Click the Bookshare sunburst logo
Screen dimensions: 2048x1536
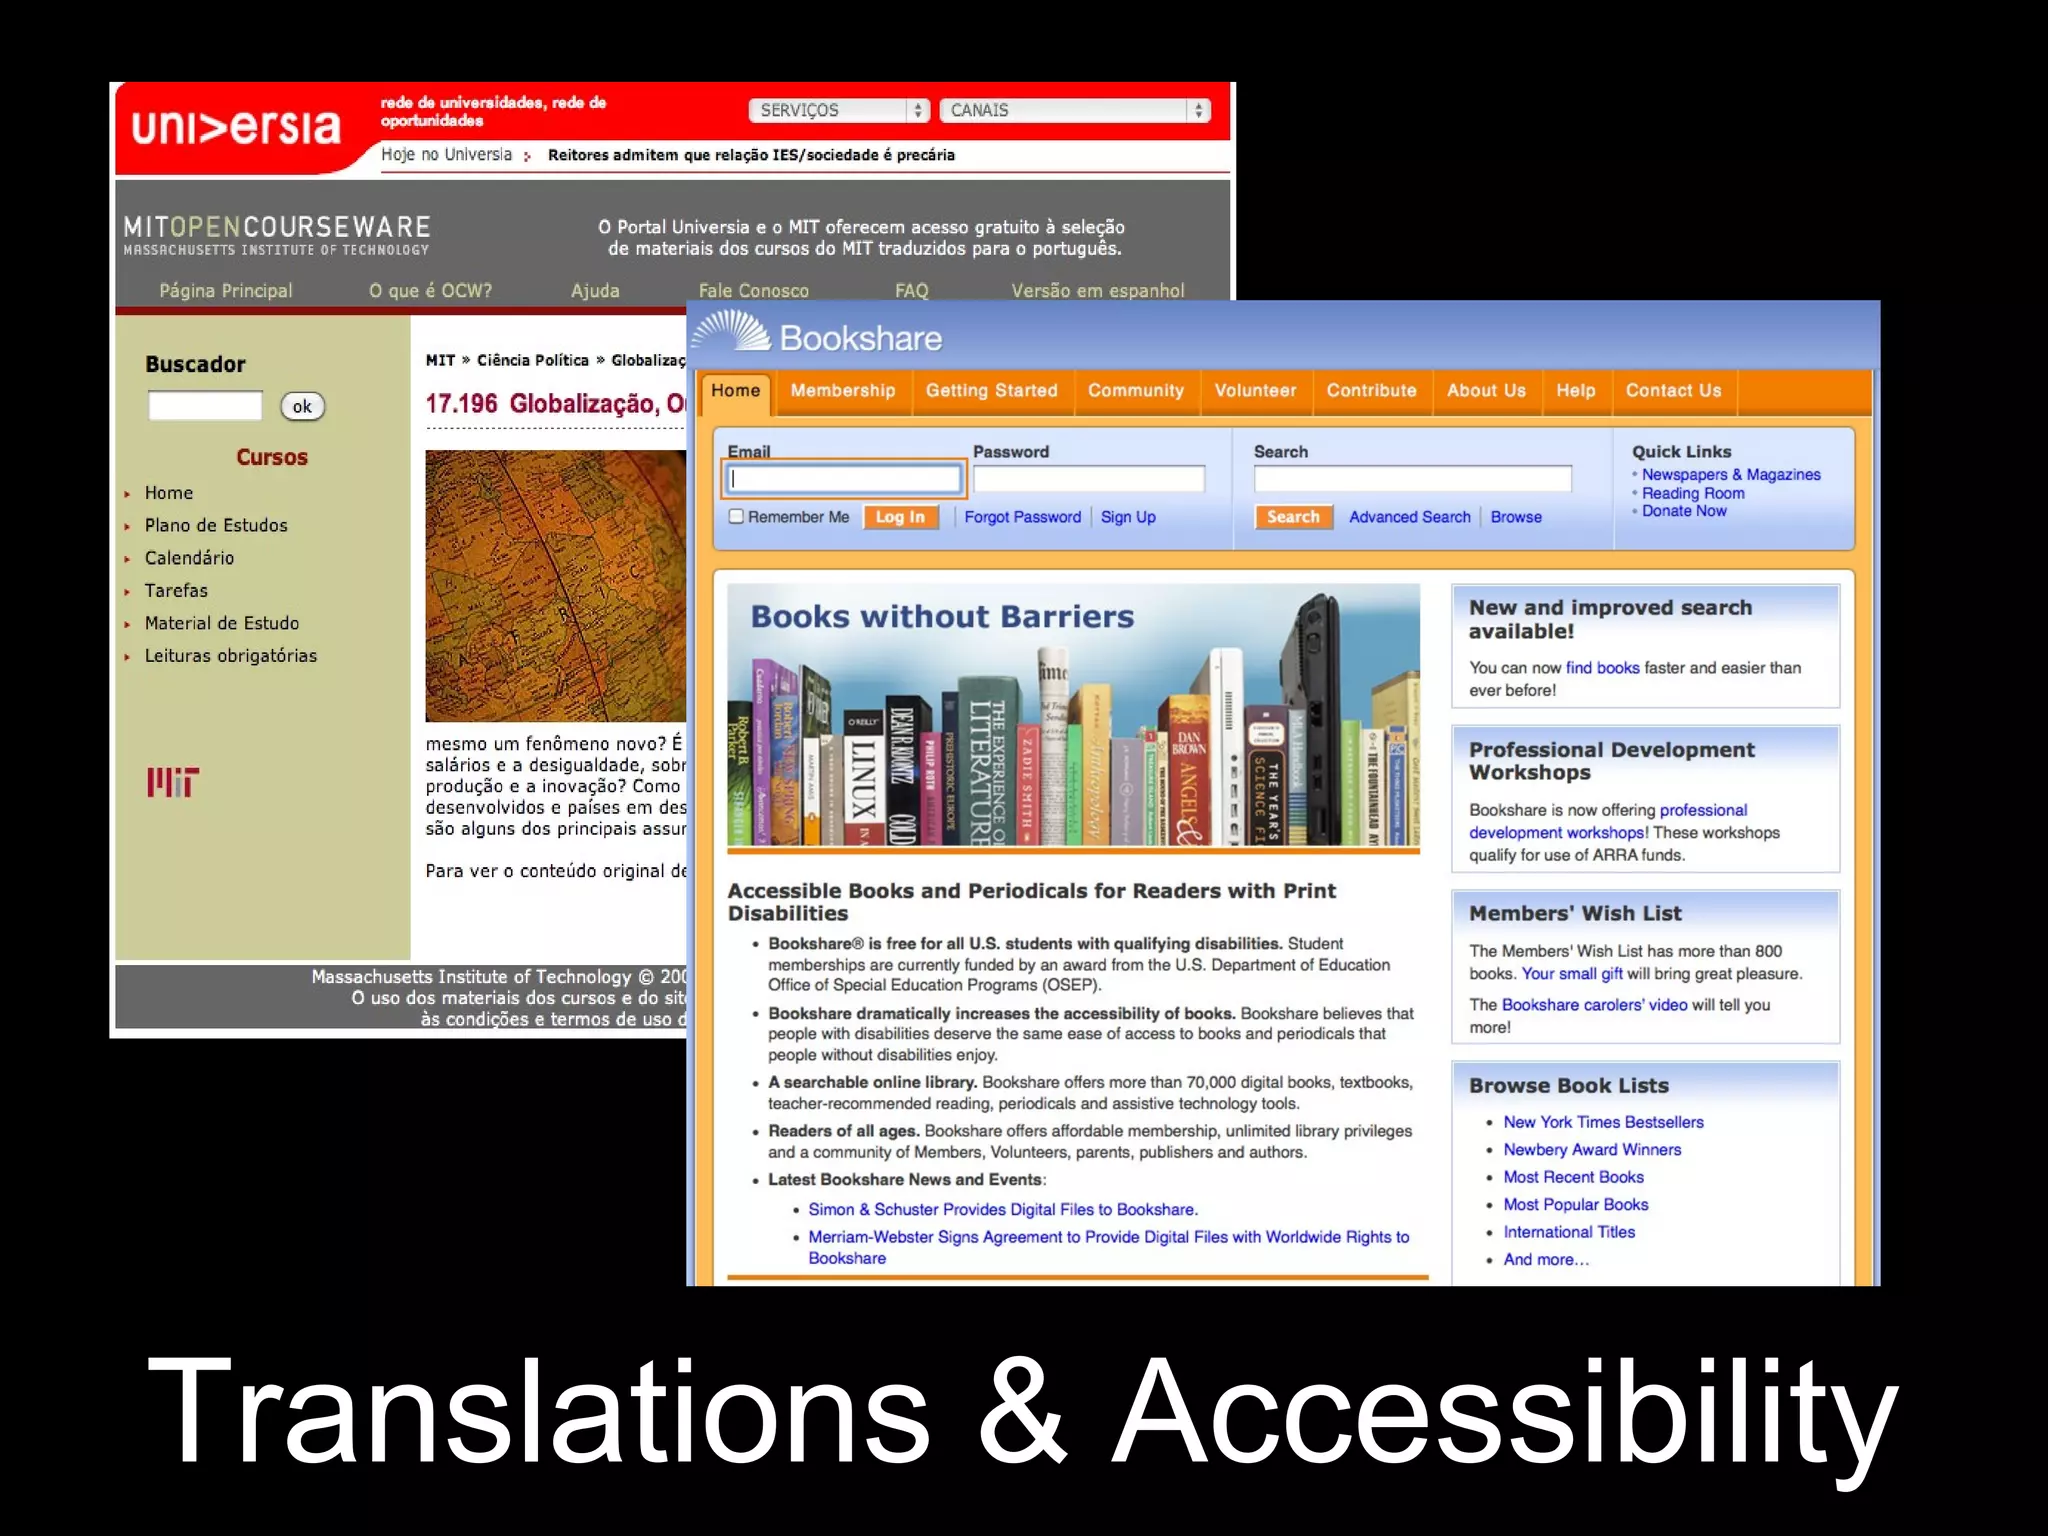point(732,332)
